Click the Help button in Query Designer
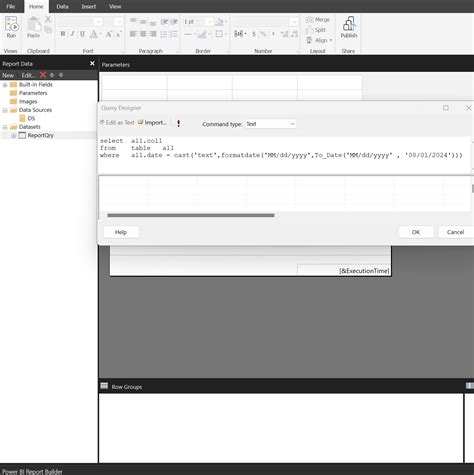Screen dimensions: 474x475 point(121,232)
